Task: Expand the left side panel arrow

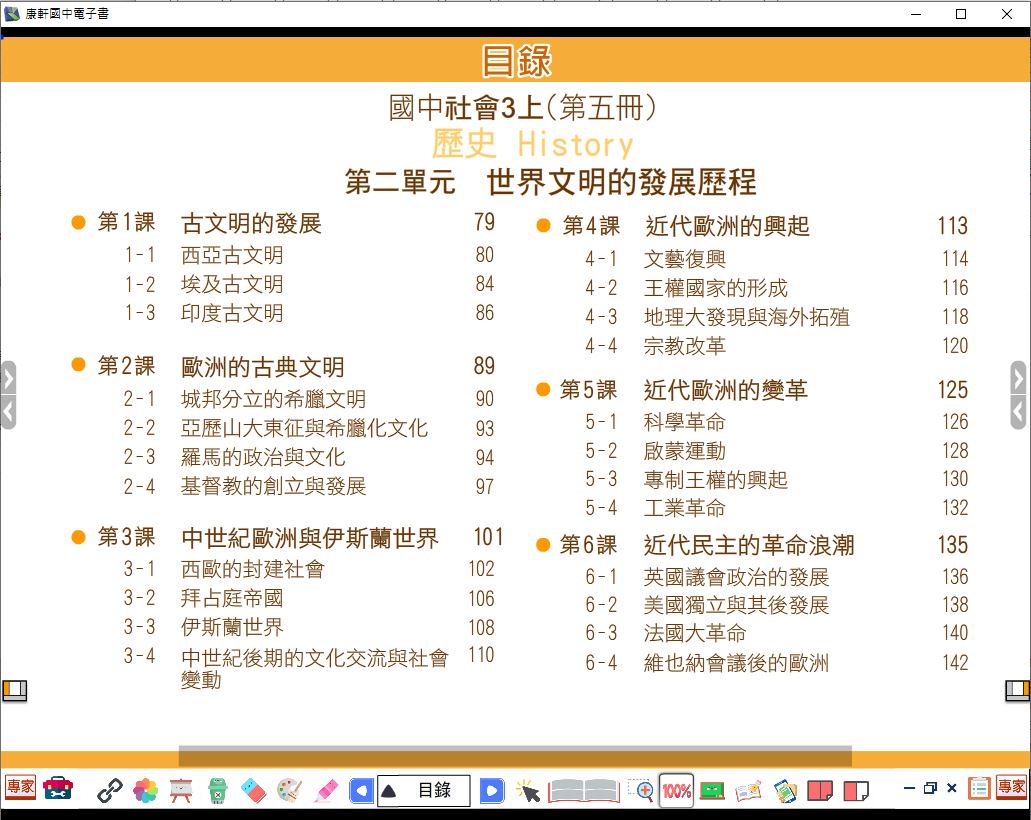Action: (x=8, y=379)
